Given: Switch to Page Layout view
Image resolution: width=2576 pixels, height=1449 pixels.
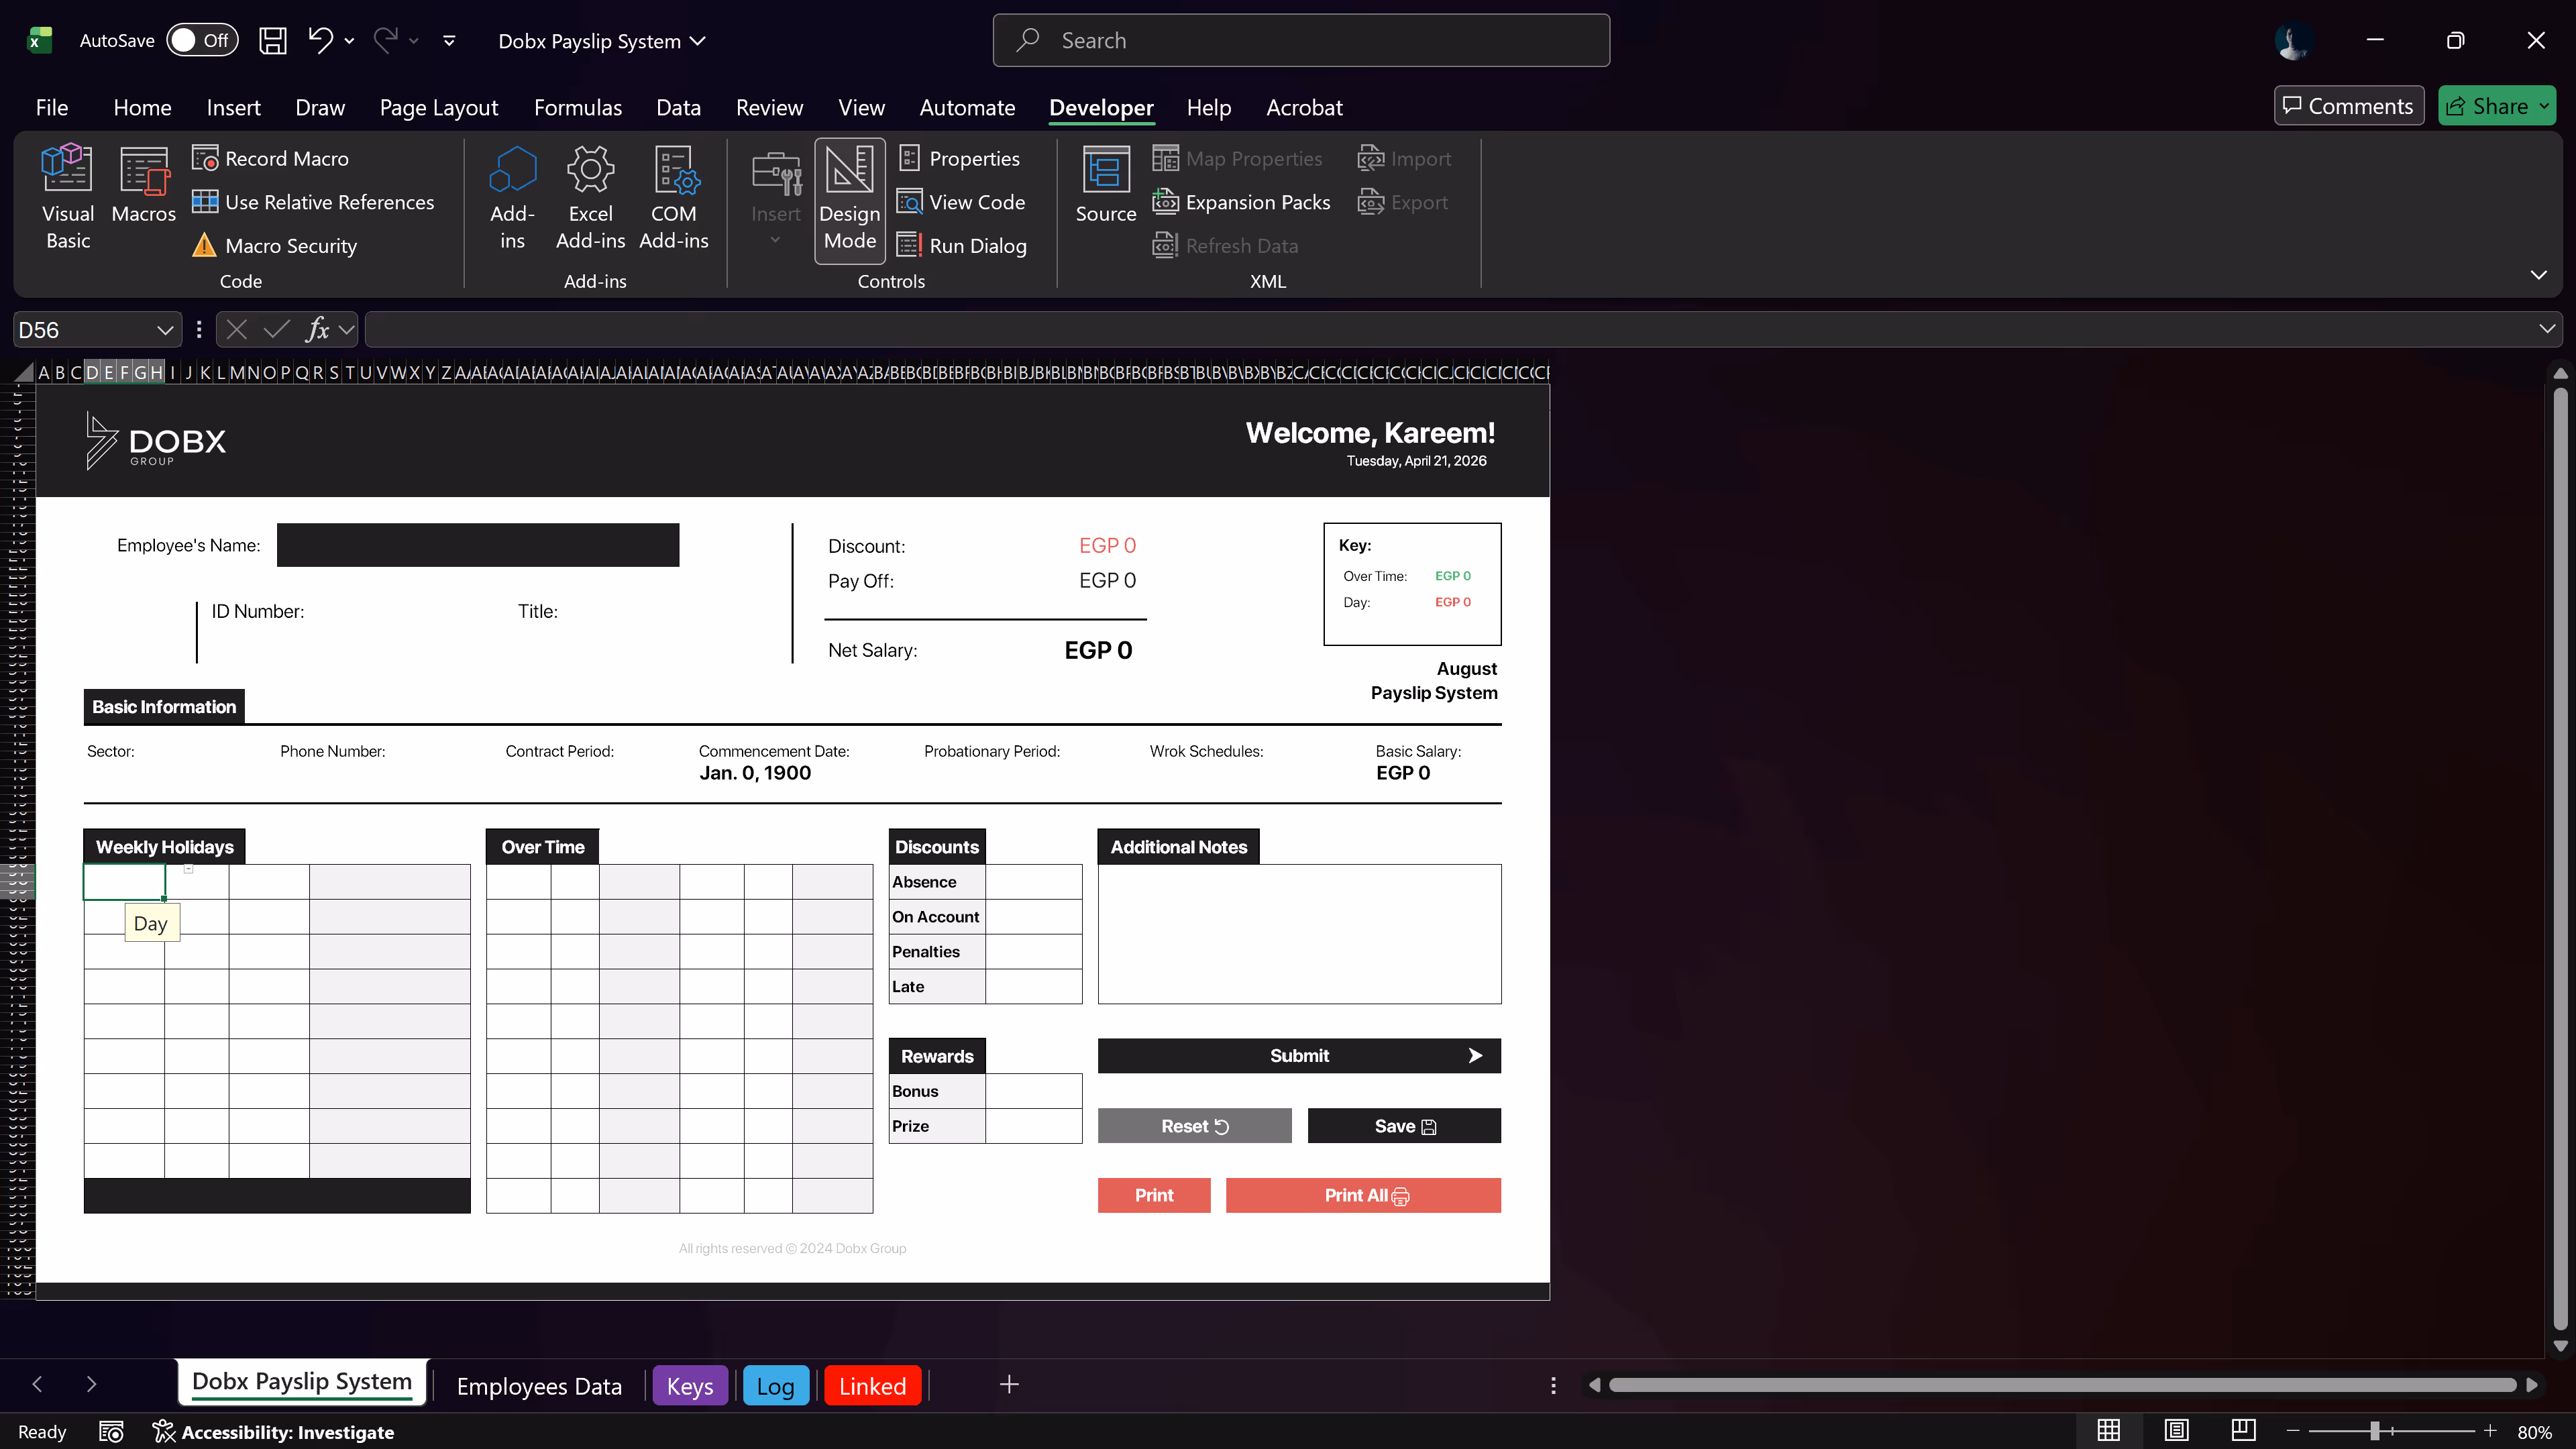Looking at the screenshot, I should click(2176, 1431).
